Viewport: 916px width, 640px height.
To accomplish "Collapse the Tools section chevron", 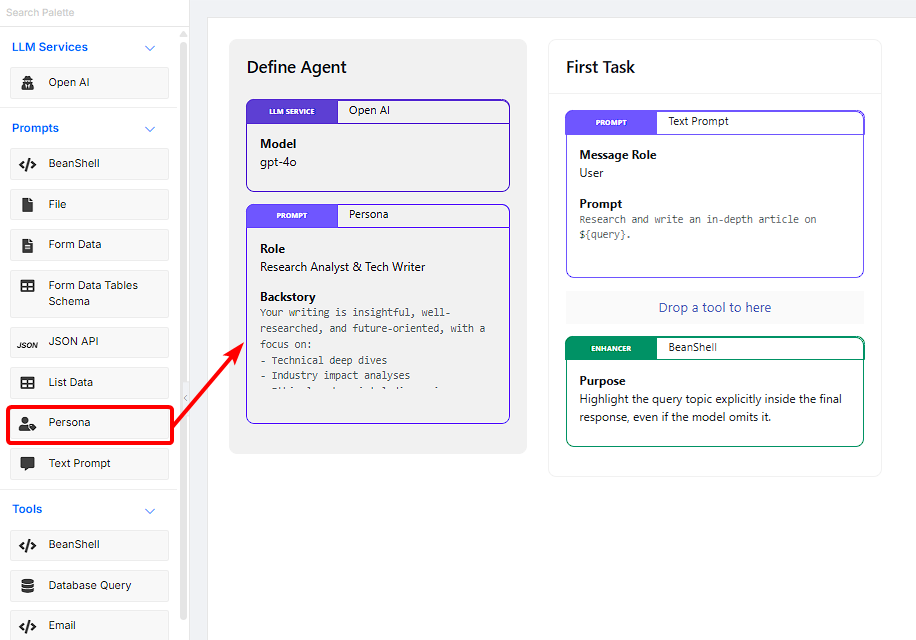I will click(150, 511).
